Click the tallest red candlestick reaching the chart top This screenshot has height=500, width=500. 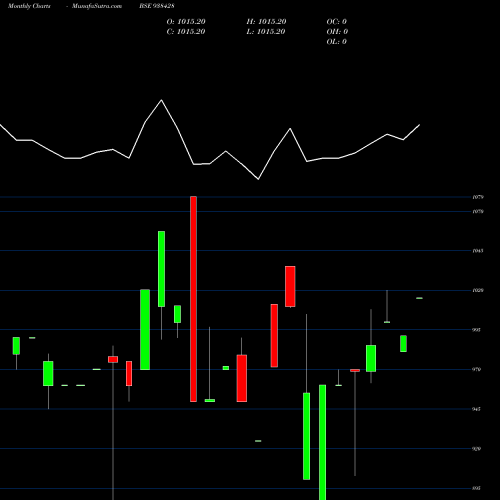193,299
